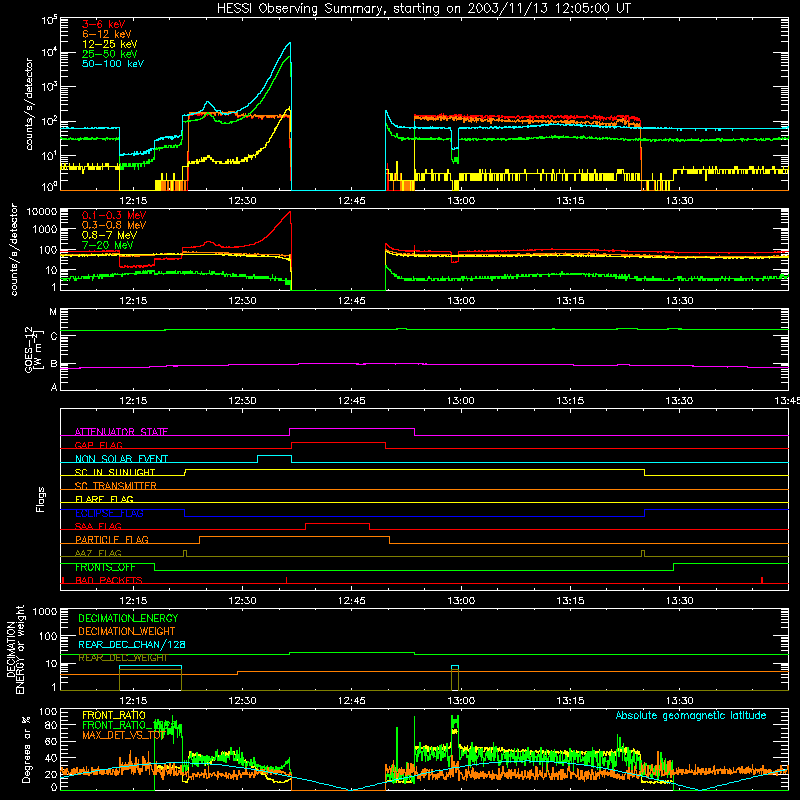This screenshot has height=800, width=800.
Task: Click the yellow 12-25 keV legend entry
Action: (110, 44)
